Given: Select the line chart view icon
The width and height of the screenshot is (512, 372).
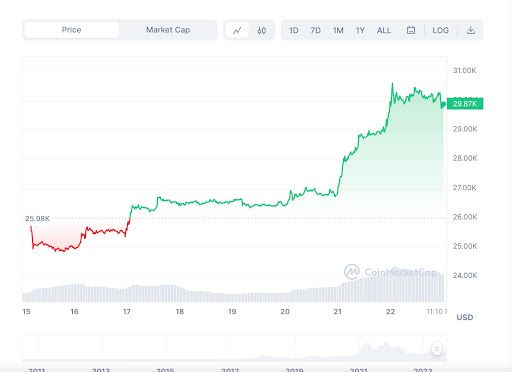Looking at the screenshot, I should (x=237, y=30).
